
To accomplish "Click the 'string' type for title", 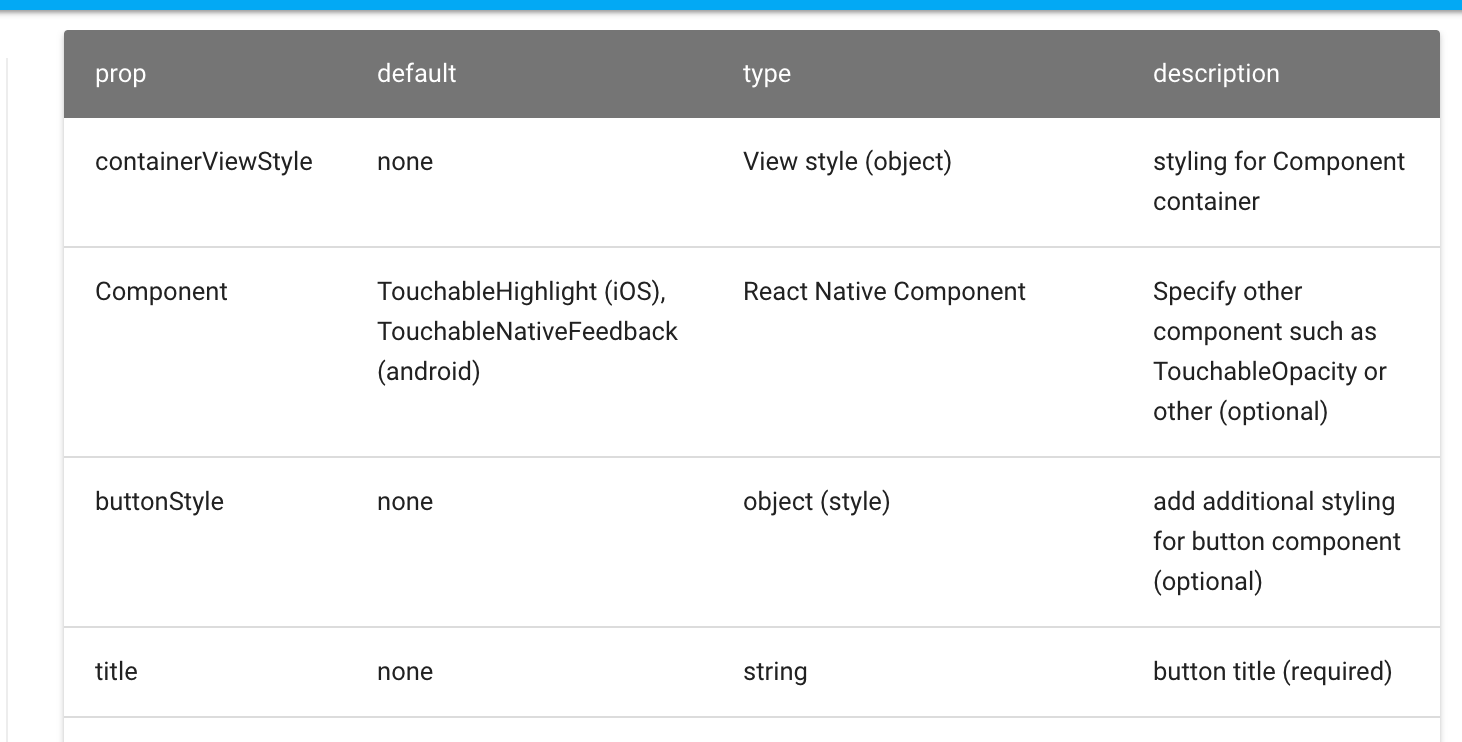I will pyautogui.click(x=775, y=671).
